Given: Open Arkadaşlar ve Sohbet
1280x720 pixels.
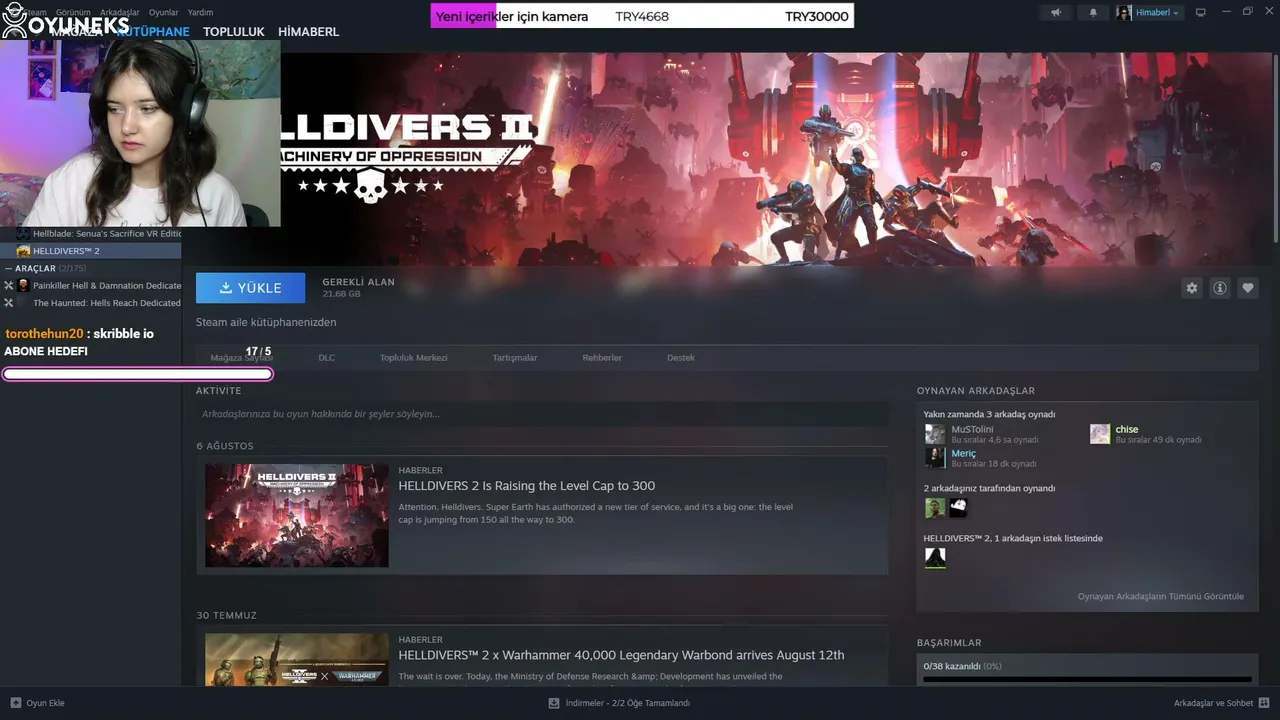Looking at the screenshot, I should coord(1213,703).
